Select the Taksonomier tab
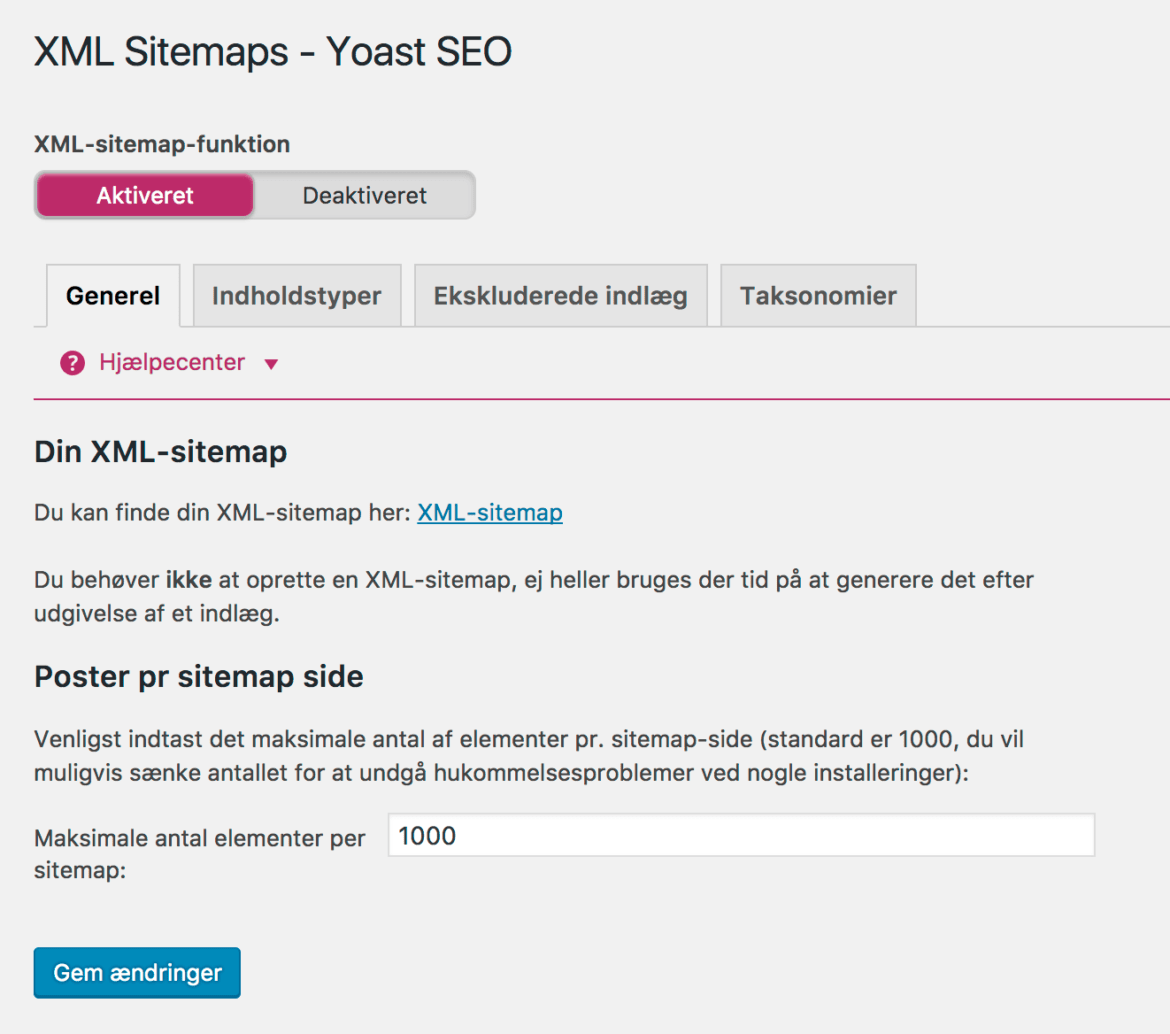 (x=817, y=295)
